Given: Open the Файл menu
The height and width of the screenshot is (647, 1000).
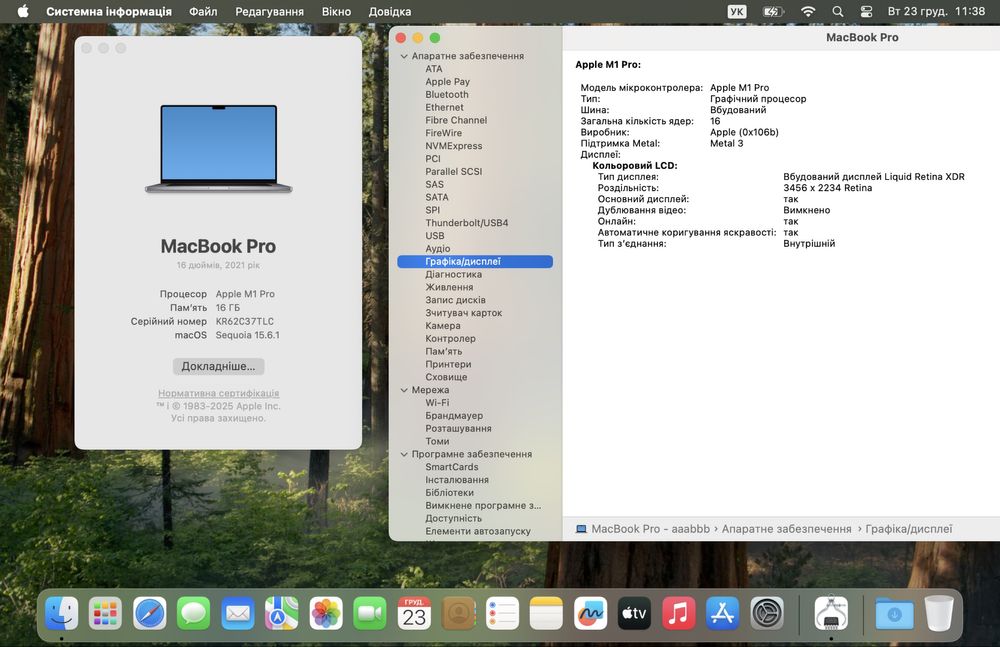Looking at the screenshot, I should pos(203,11).
